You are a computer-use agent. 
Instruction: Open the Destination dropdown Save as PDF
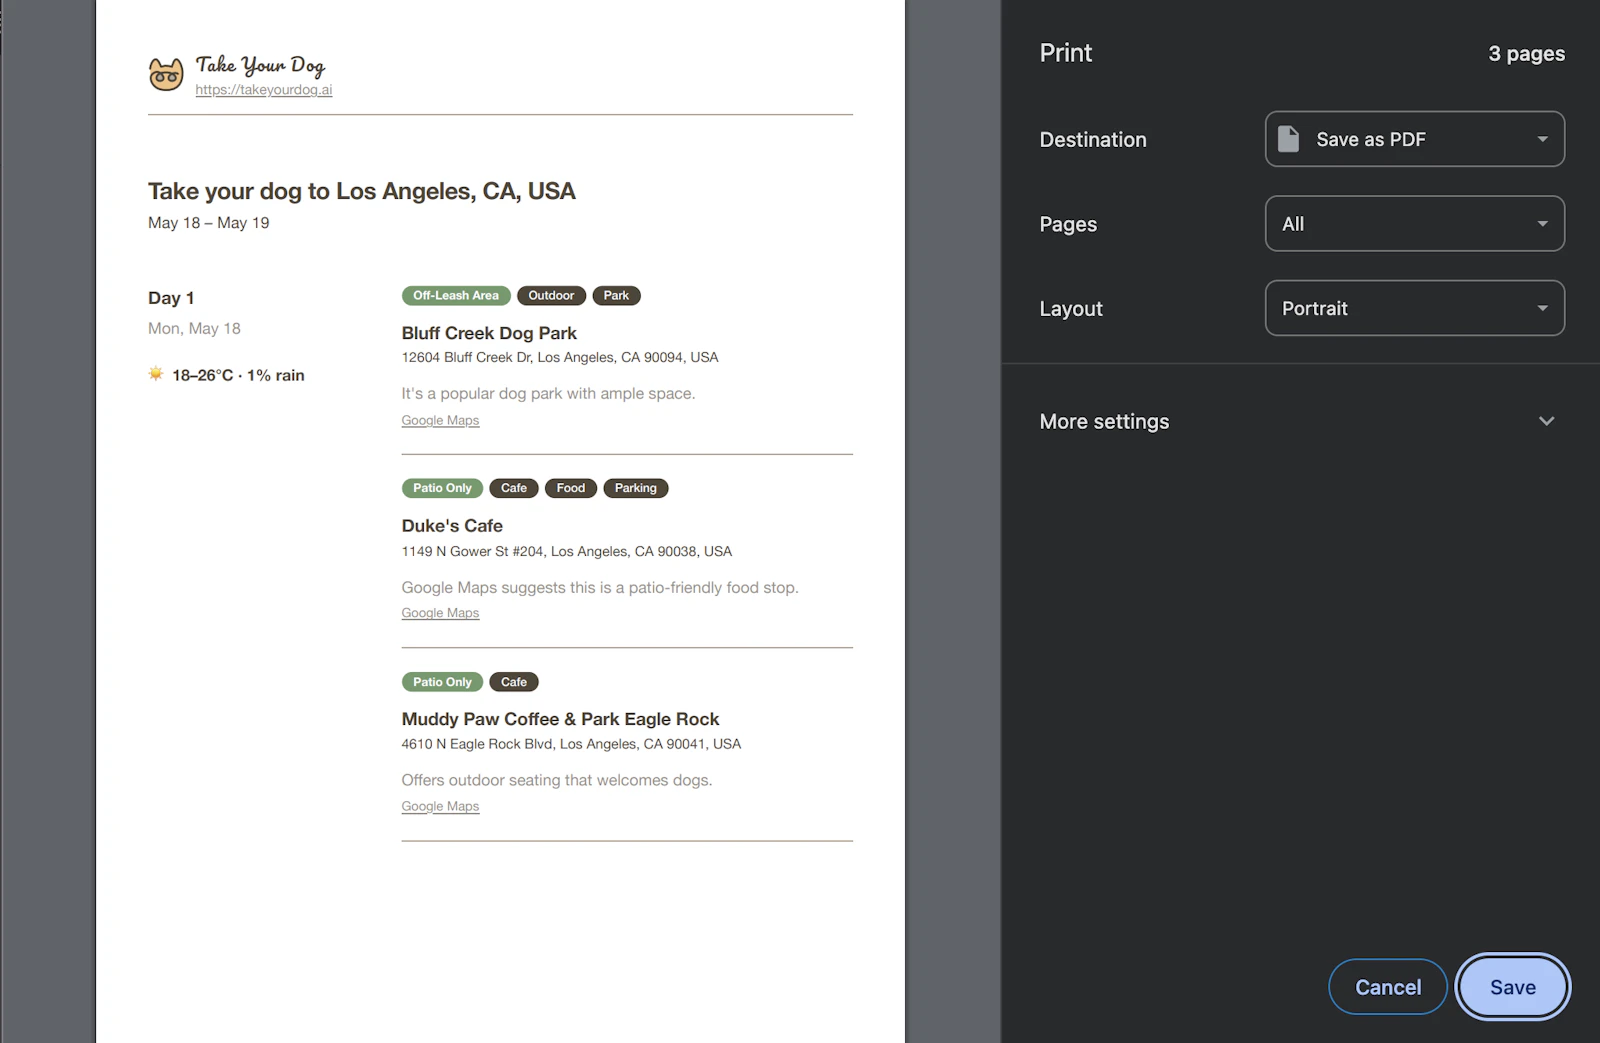1414,139
